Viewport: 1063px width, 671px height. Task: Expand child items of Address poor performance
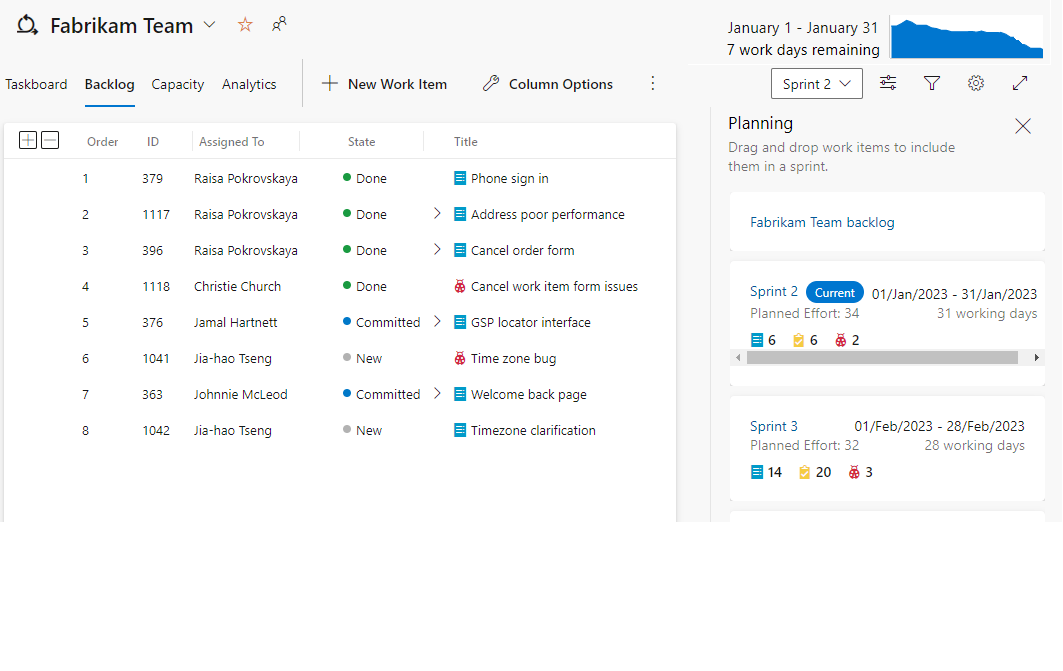[437, 213]
